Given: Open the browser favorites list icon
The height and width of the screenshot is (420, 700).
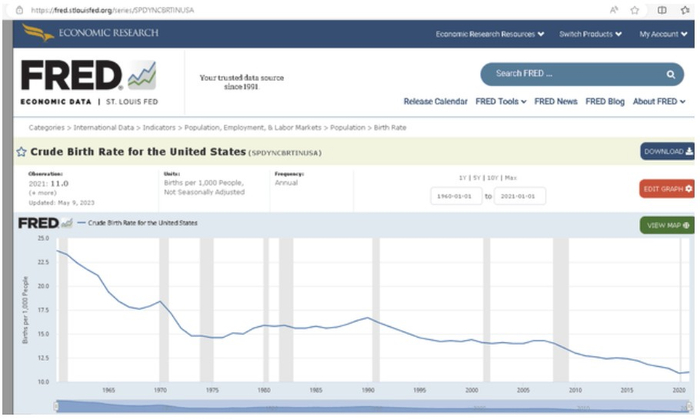Looking at the screenshot, I should [x=685, y=9].
